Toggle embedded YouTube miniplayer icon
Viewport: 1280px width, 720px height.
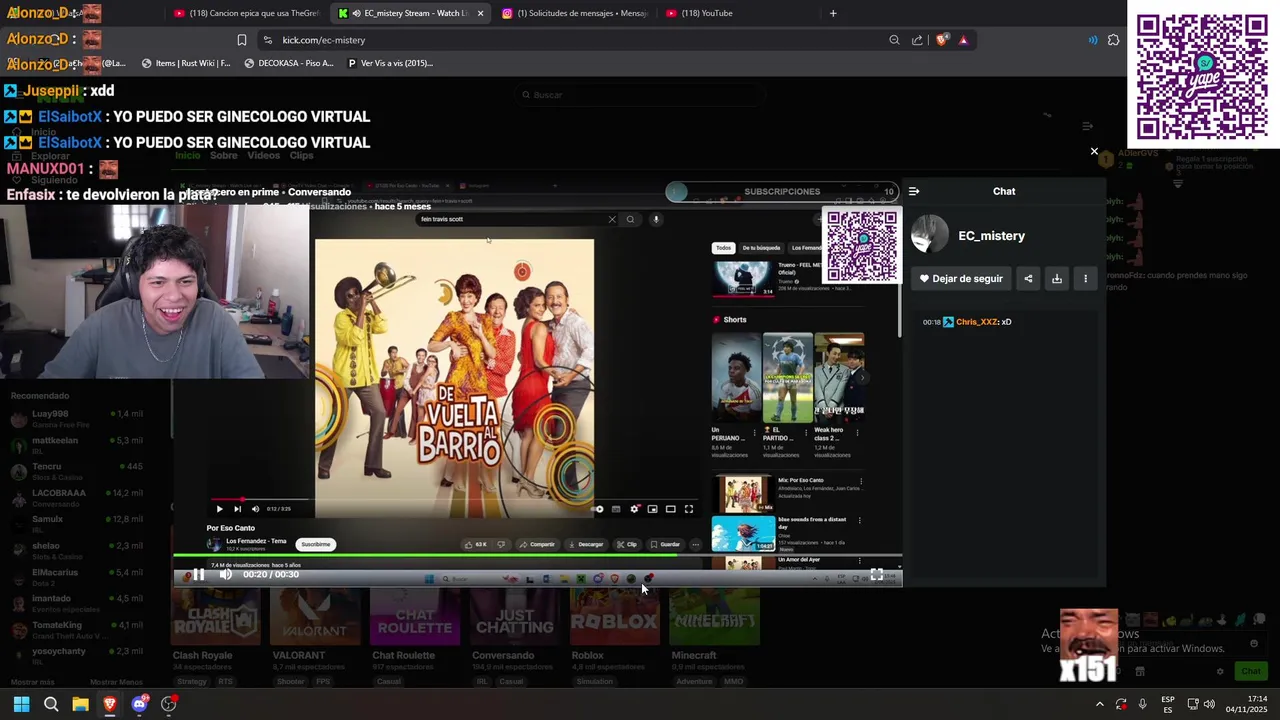click(x=652, y=509)
